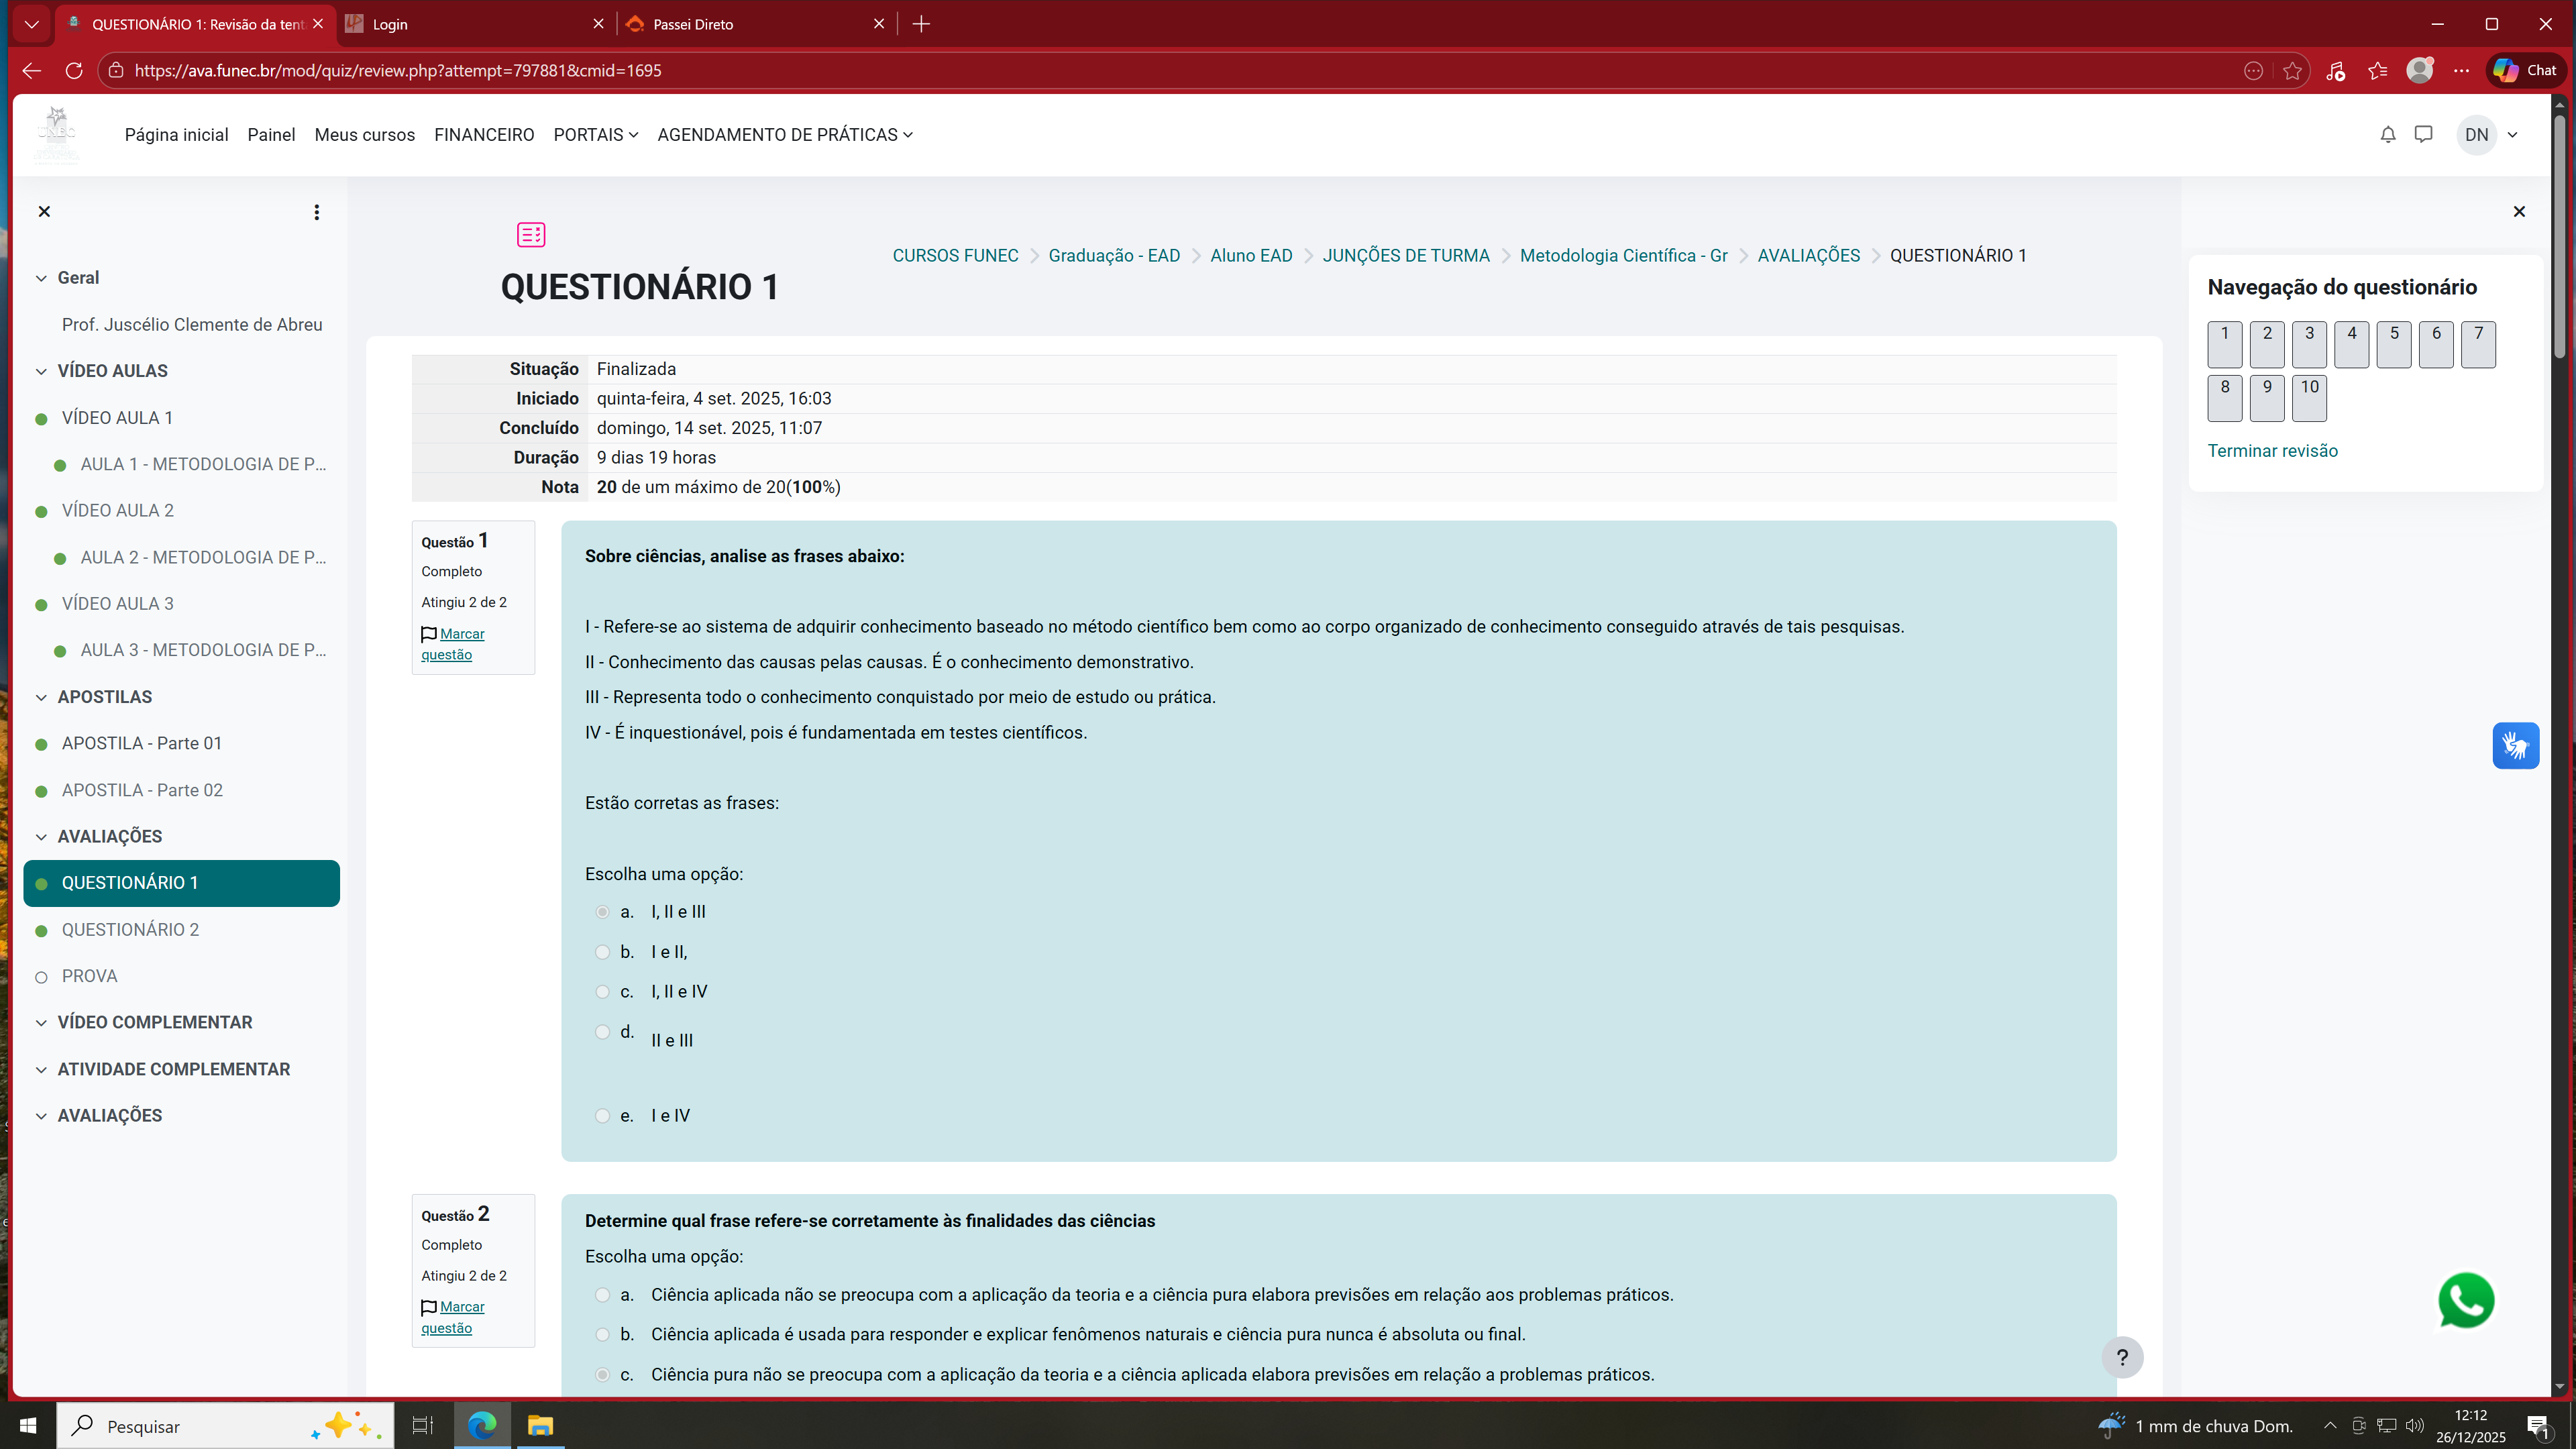Click the notifications bell icon
The image size is (2576, 1449).
coord(2387,135)
